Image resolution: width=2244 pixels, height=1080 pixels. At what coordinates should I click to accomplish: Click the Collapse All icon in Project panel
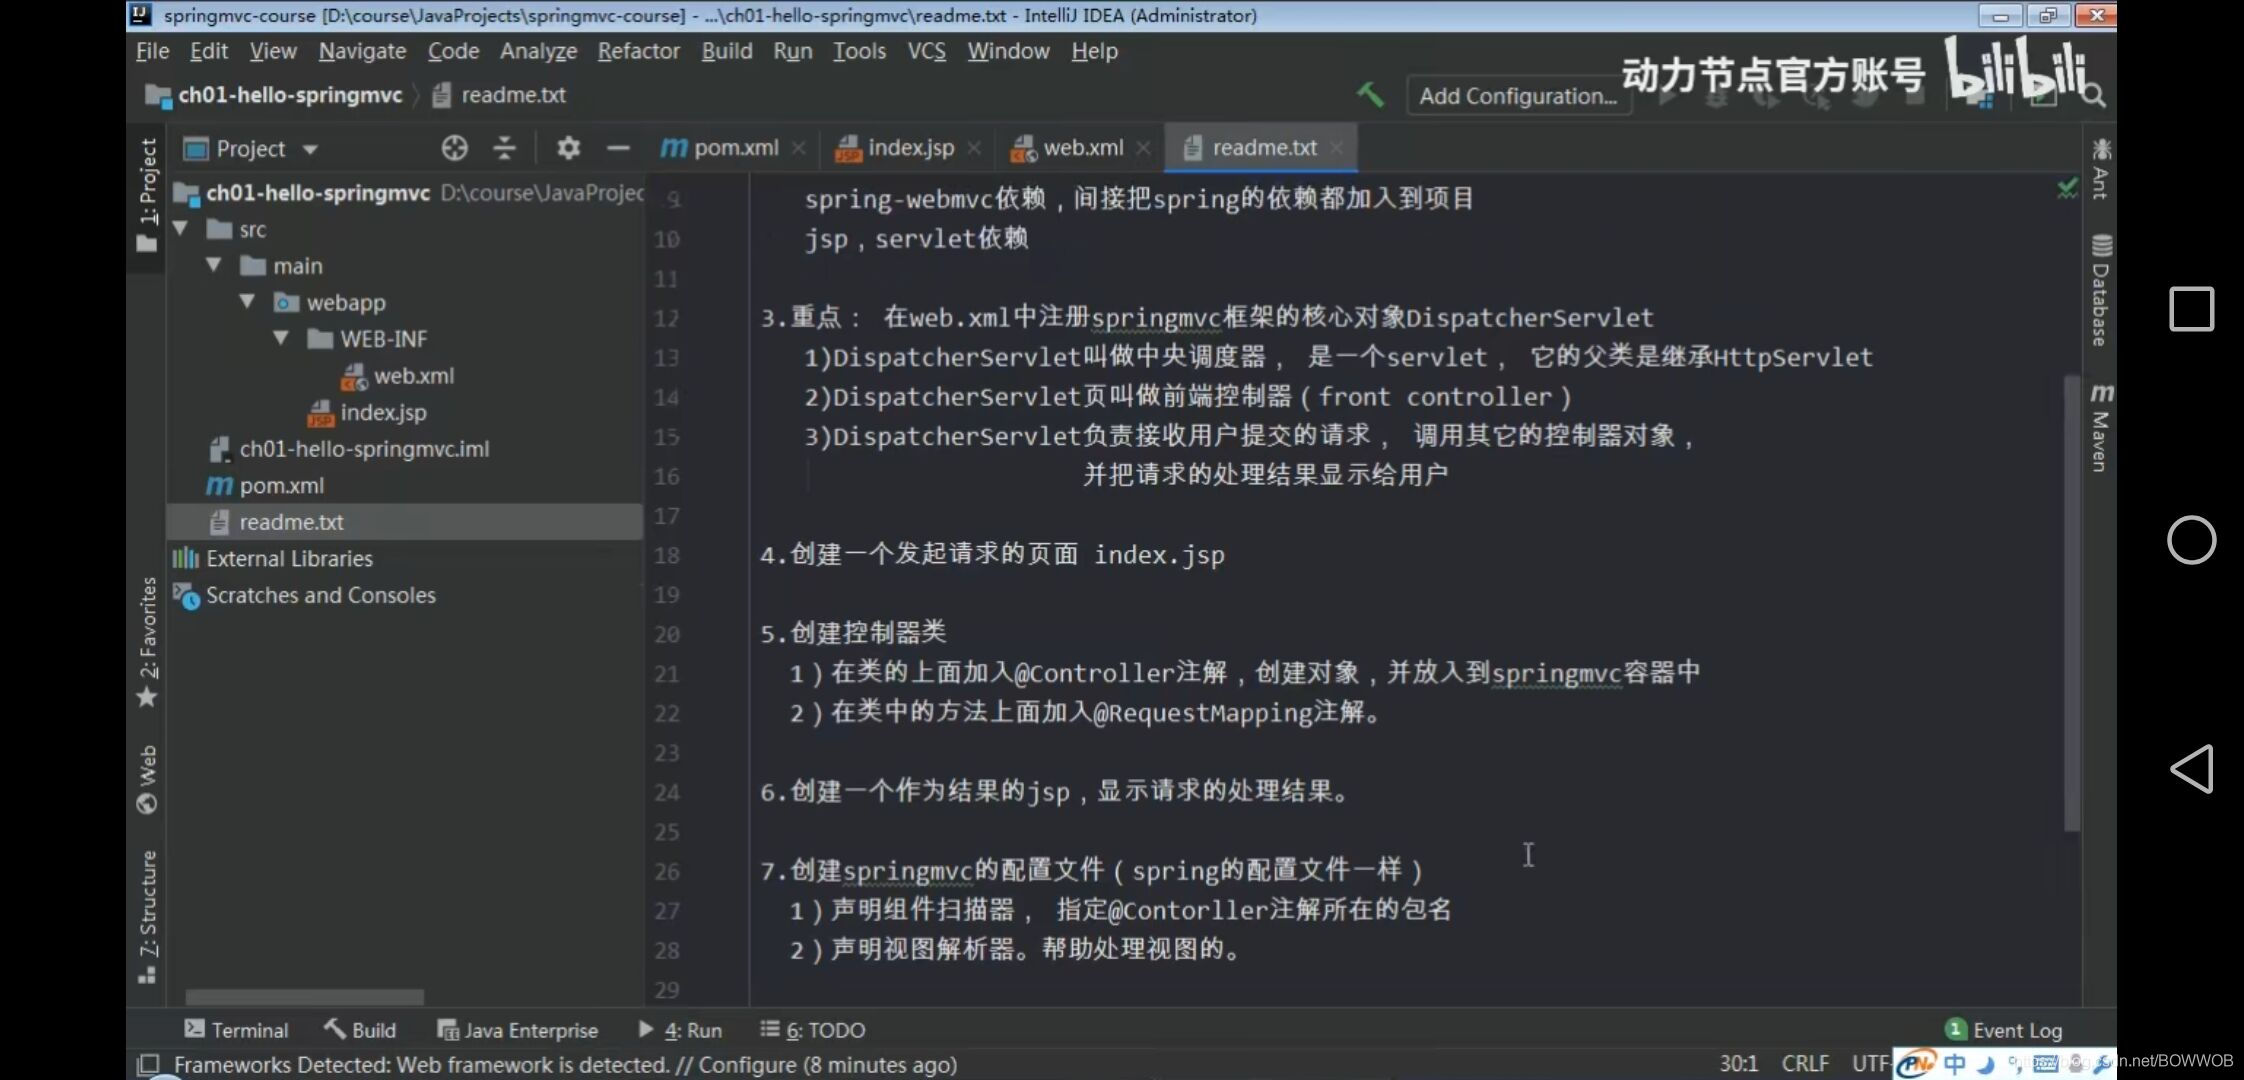505,148
